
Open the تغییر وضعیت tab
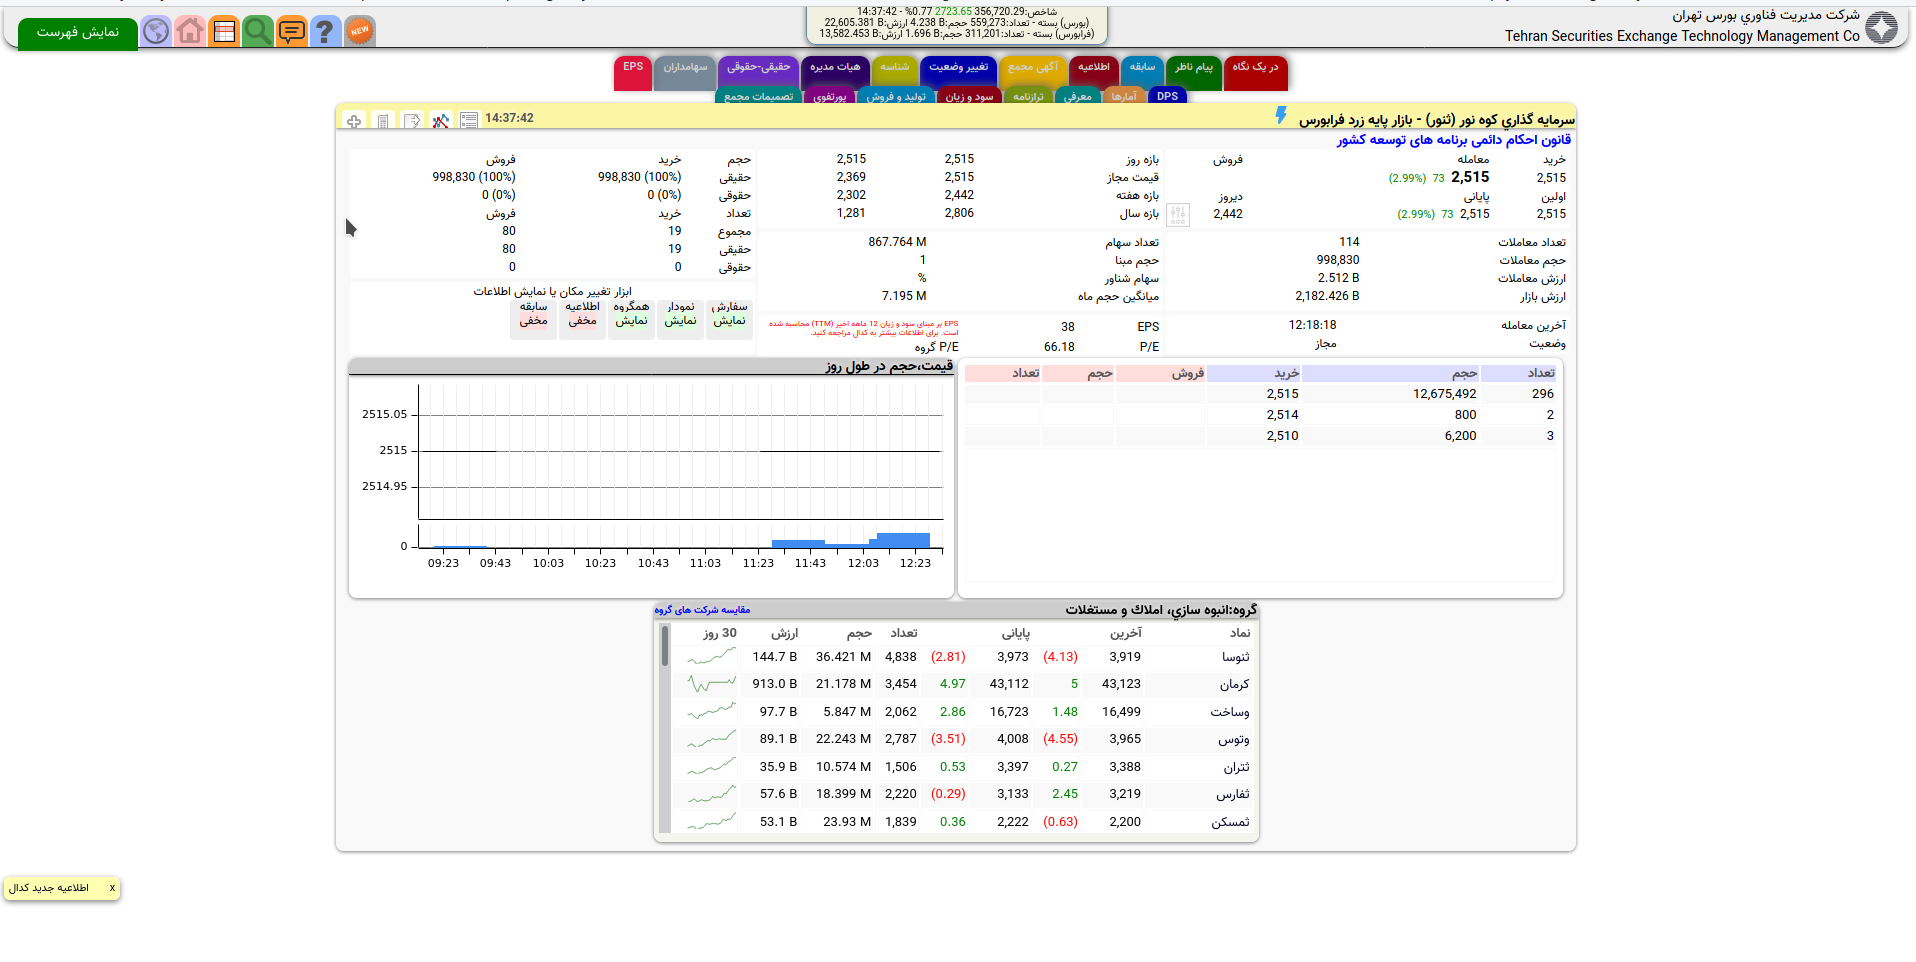958,72
